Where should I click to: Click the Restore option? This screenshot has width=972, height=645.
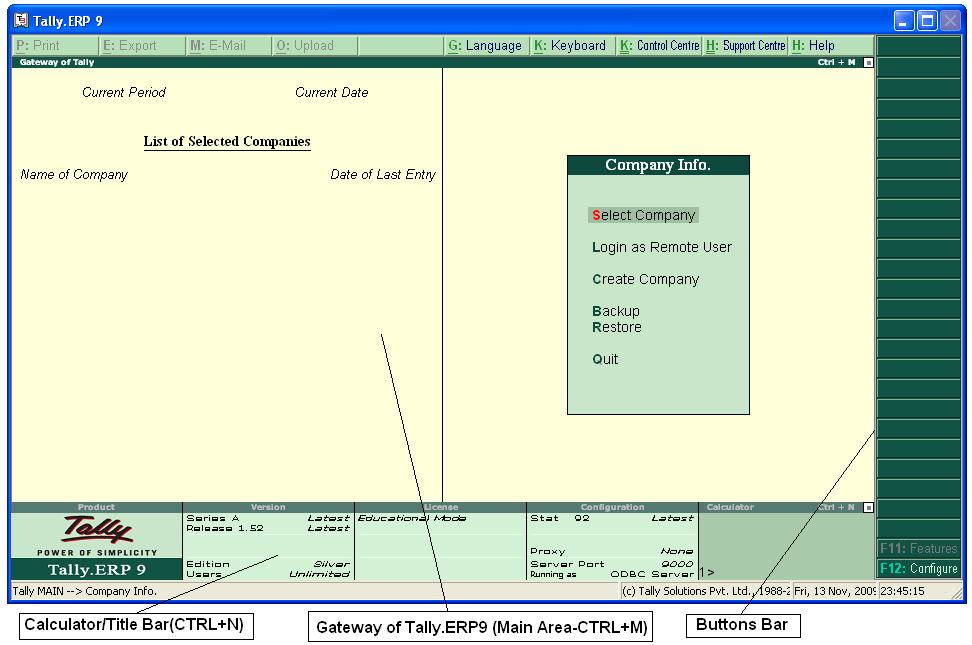[x=617, y=327]
